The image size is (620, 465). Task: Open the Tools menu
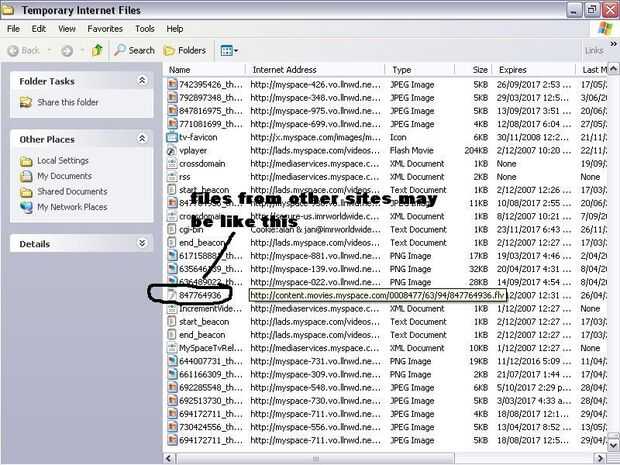[145, 29]
